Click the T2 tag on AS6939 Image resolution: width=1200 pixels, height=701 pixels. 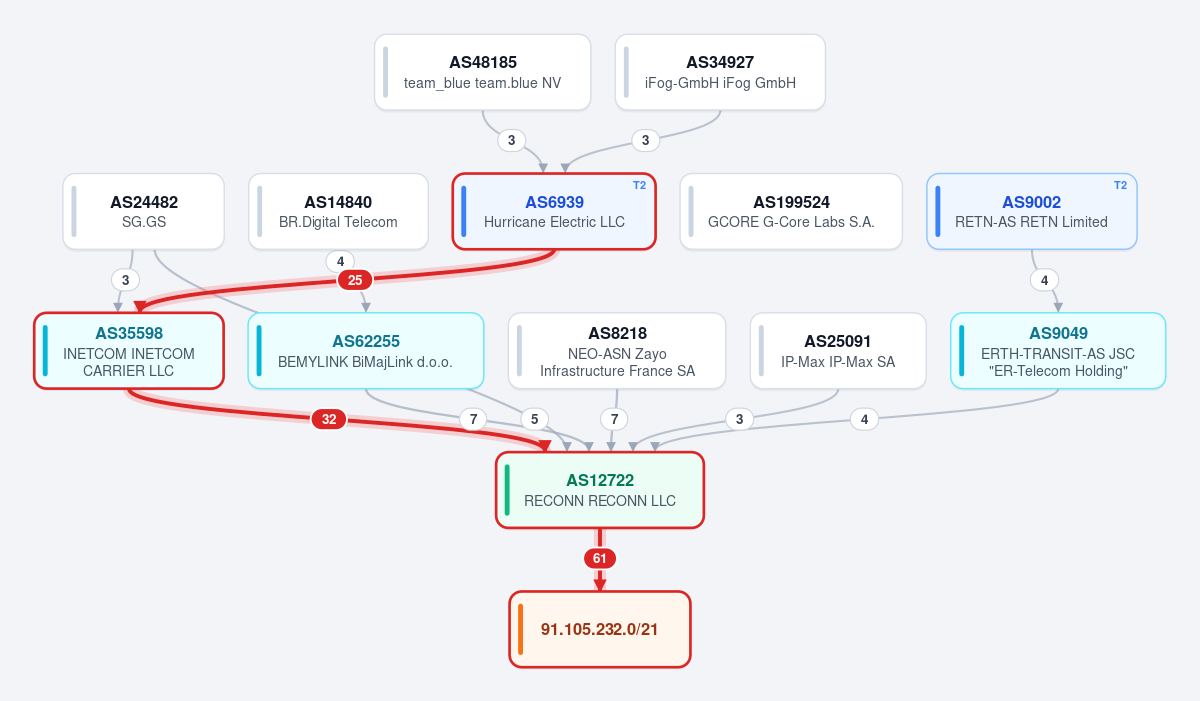(x=639, y=185)
